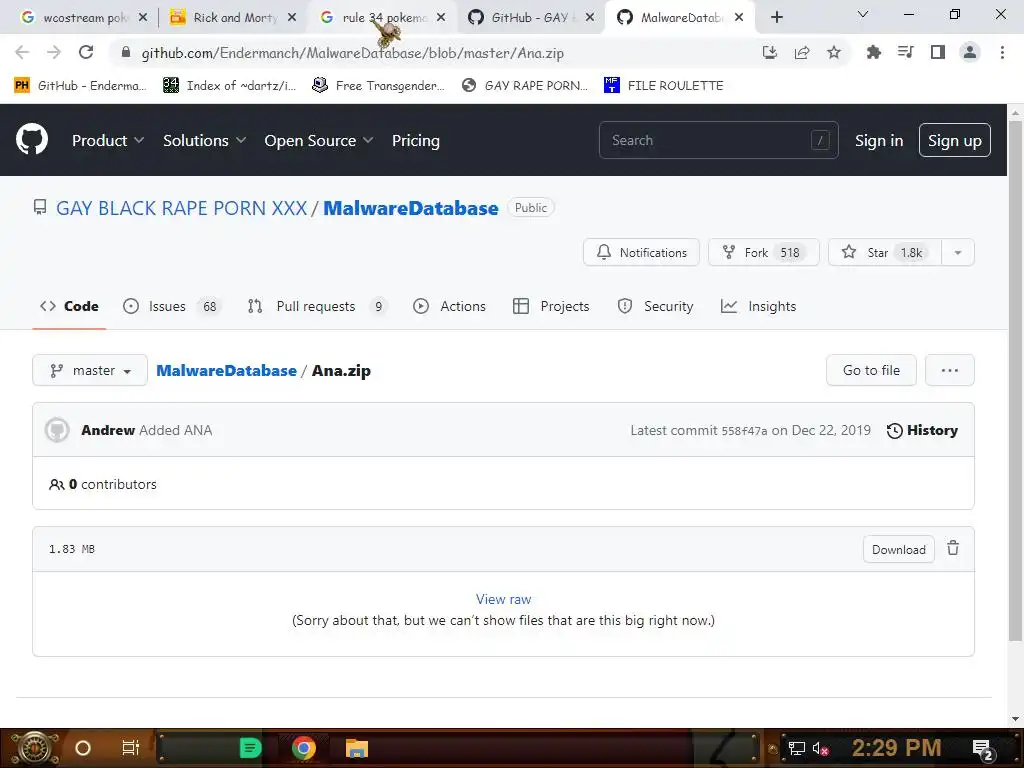The image size is (1024, 768).
Task: Open the Index of ~dartz bookmark
Action: (x=229, y=86)
